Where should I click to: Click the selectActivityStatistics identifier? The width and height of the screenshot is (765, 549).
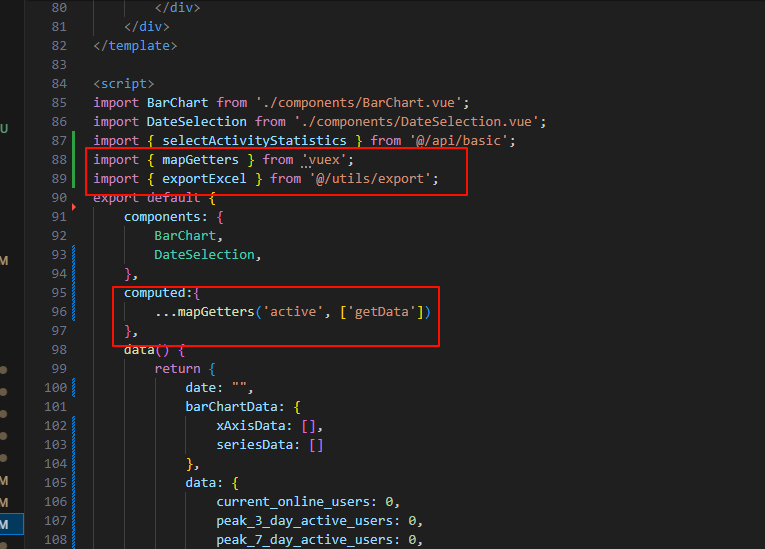[254, 141]
